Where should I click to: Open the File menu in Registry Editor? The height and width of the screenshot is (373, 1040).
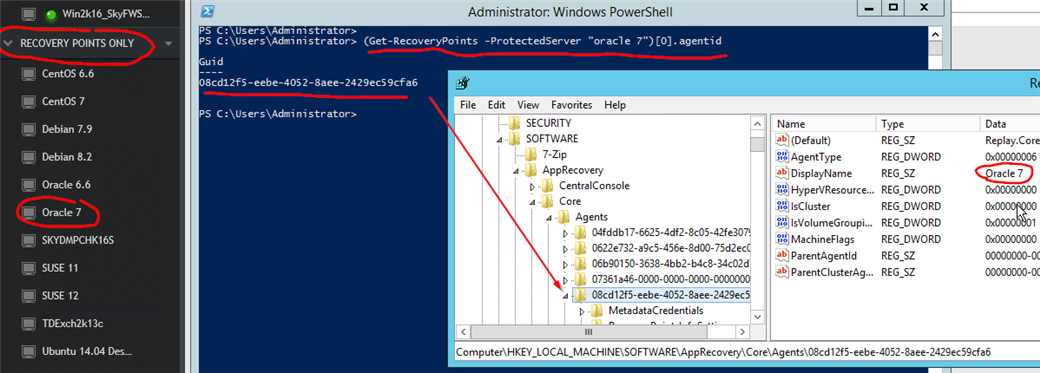tap(468, 105)
